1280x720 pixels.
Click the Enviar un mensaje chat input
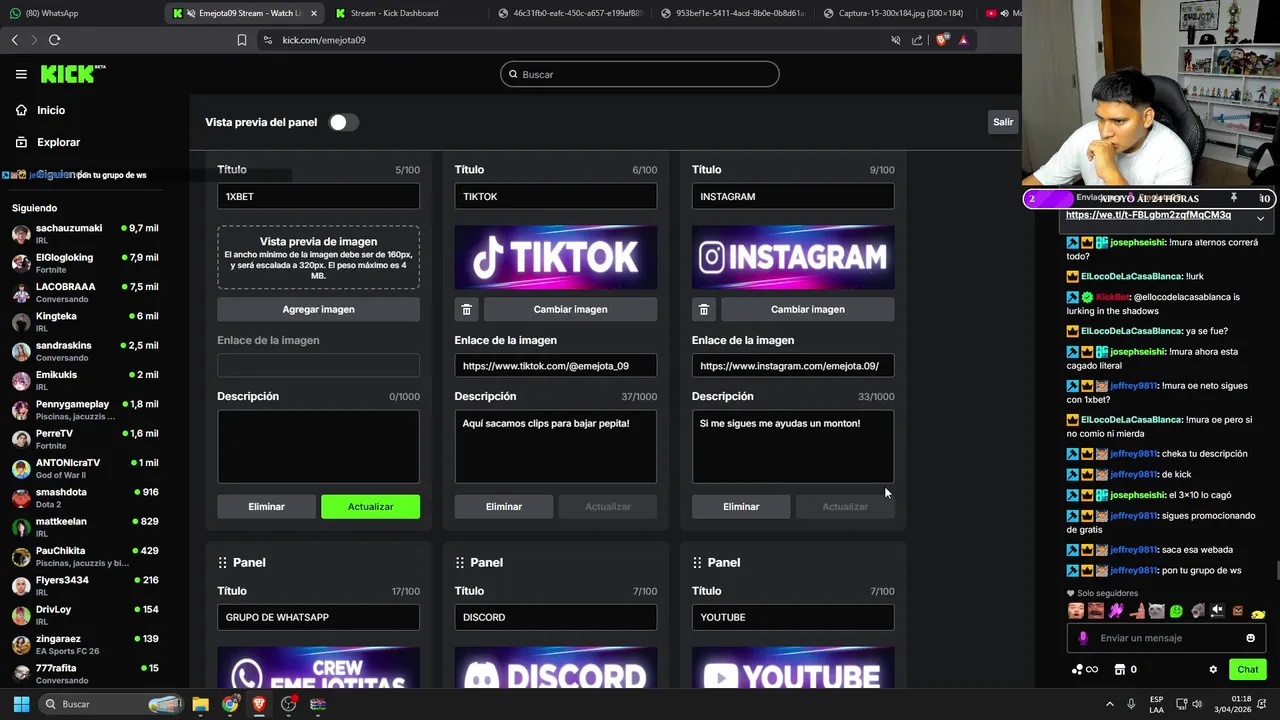pos(1166,638)
